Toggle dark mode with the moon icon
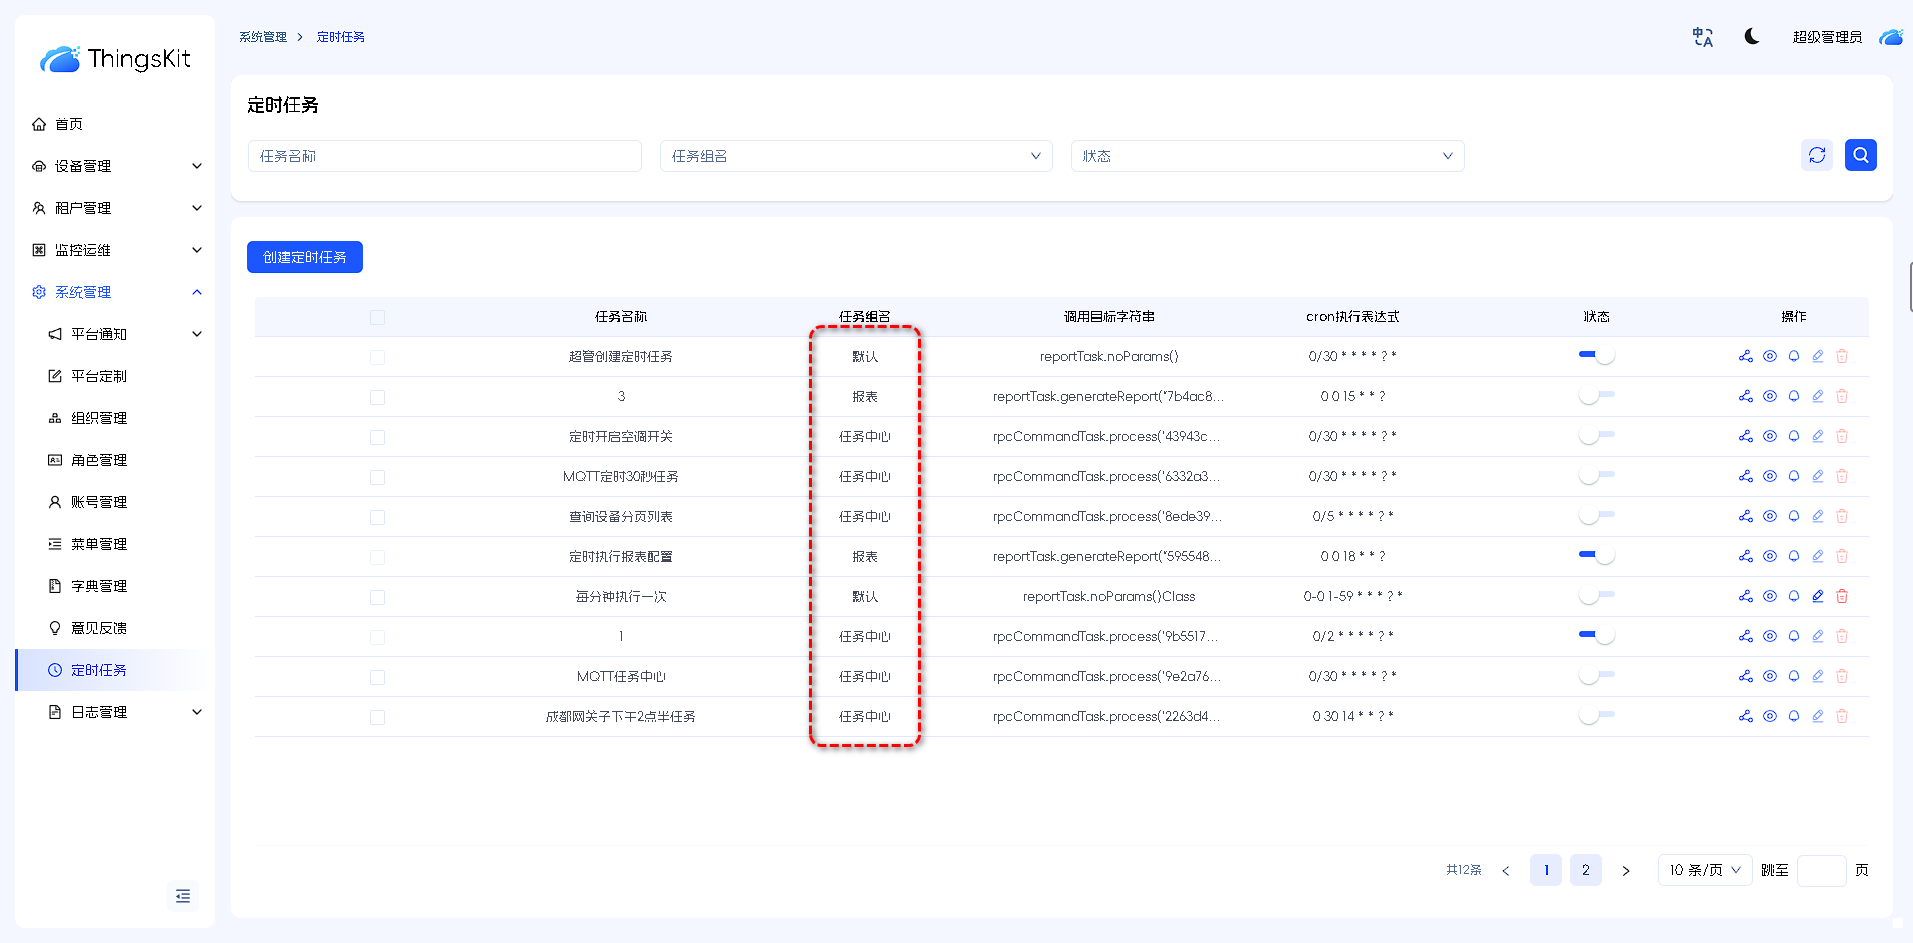The height and width of the screenshot is (943, 1913). pos(1752,37)
